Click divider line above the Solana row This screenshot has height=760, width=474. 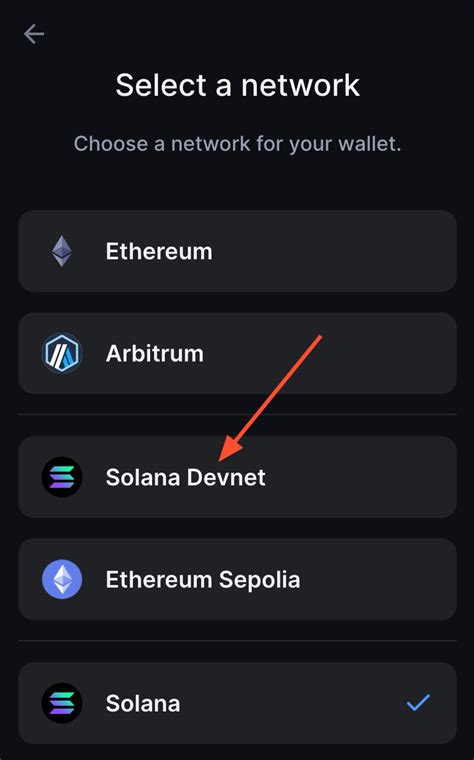pos(237,640)
